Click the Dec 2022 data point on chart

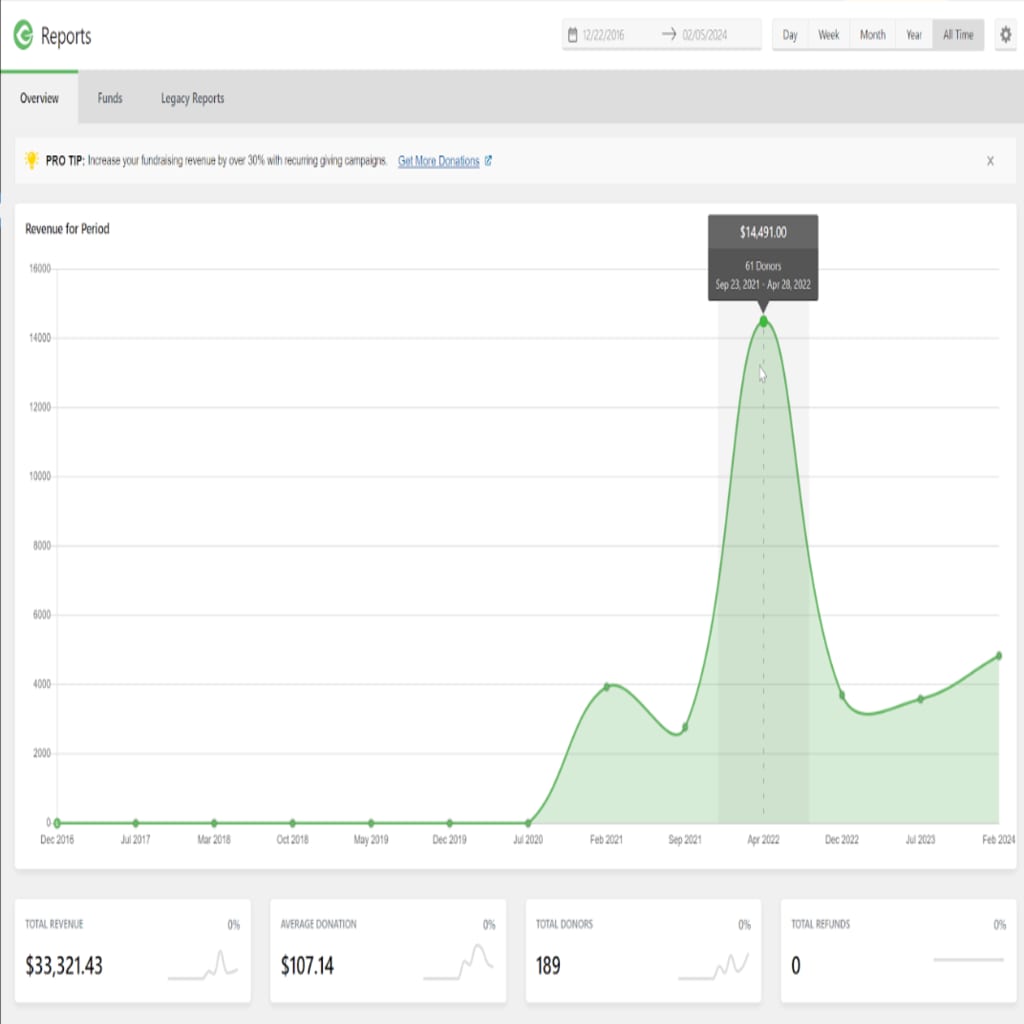click(841, 695)
